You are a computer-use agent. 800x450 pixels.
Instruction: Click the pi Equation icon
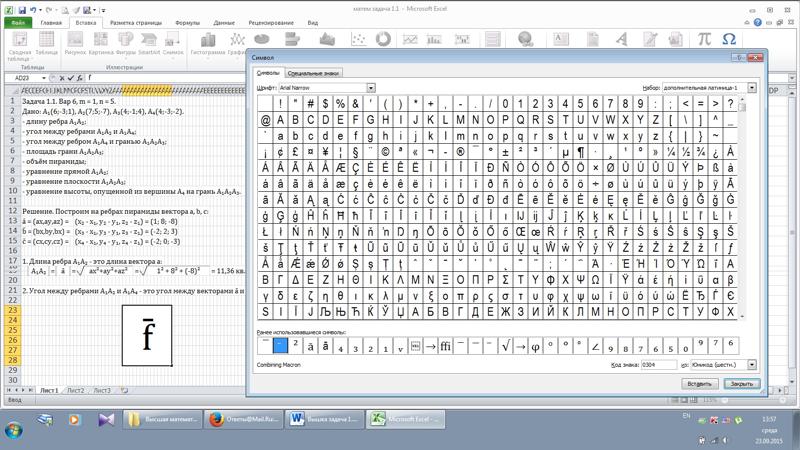[x=704, y=39]
